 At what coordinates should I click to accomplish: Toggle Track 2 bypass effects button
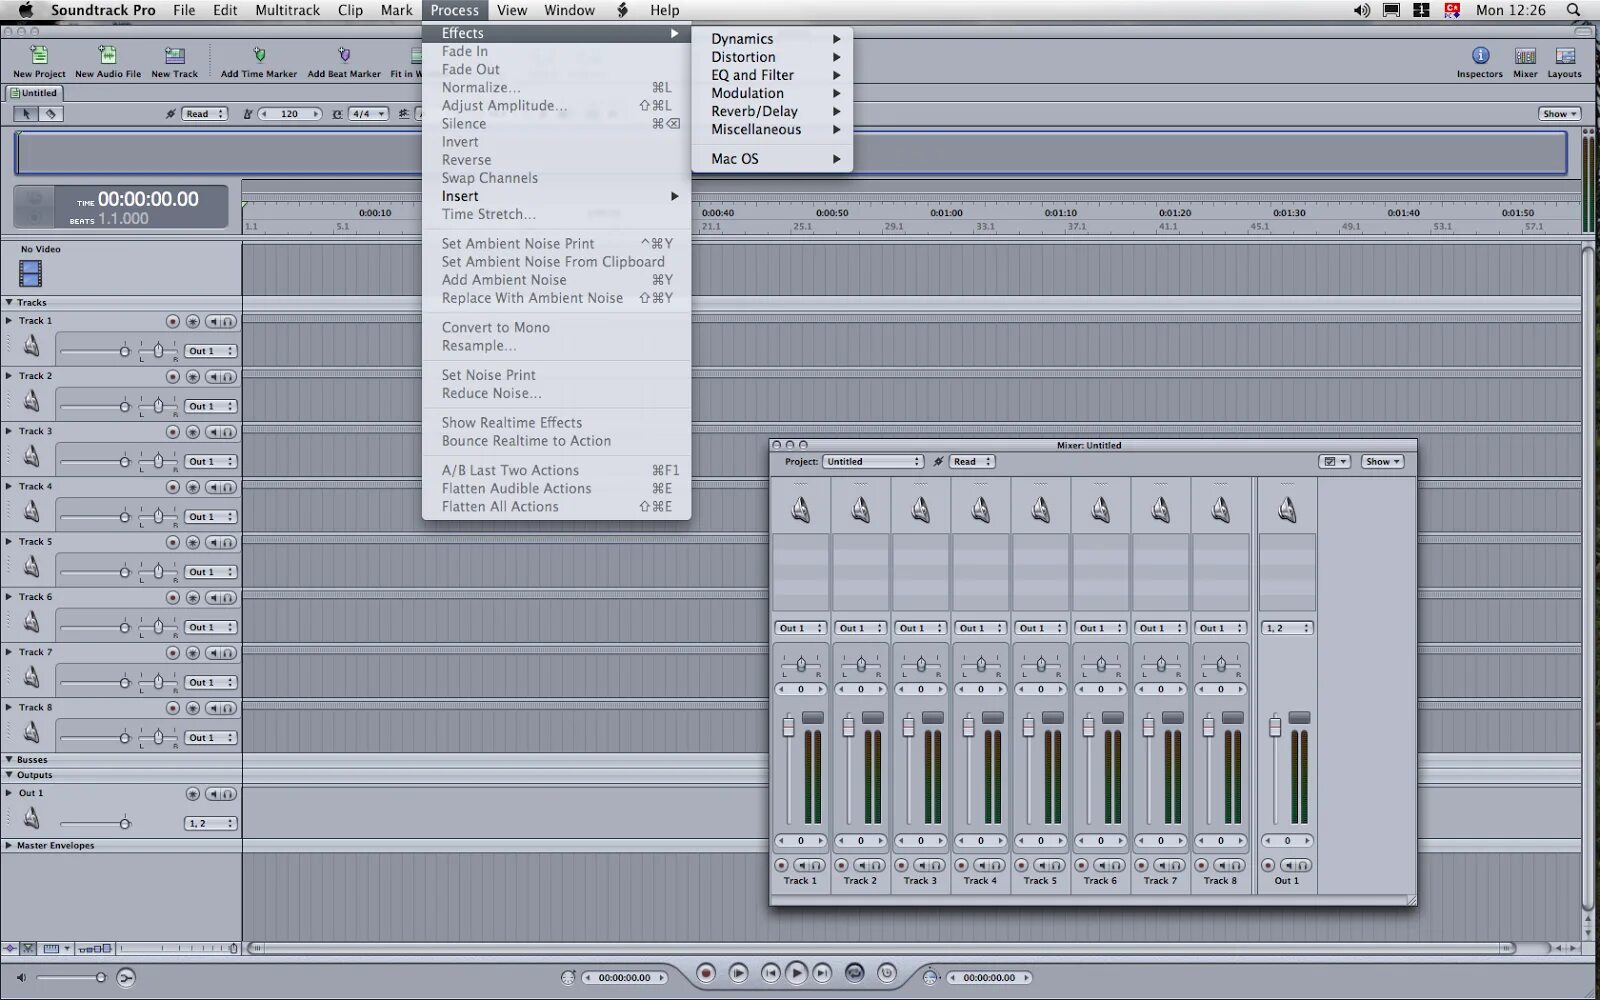[x=193, y=377]
